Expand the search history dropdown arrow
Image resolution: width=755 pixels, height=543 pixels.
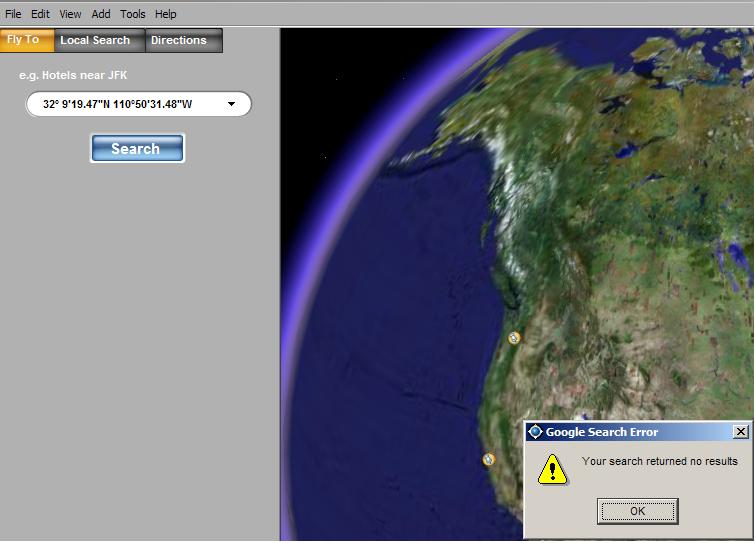click(231, 104)
